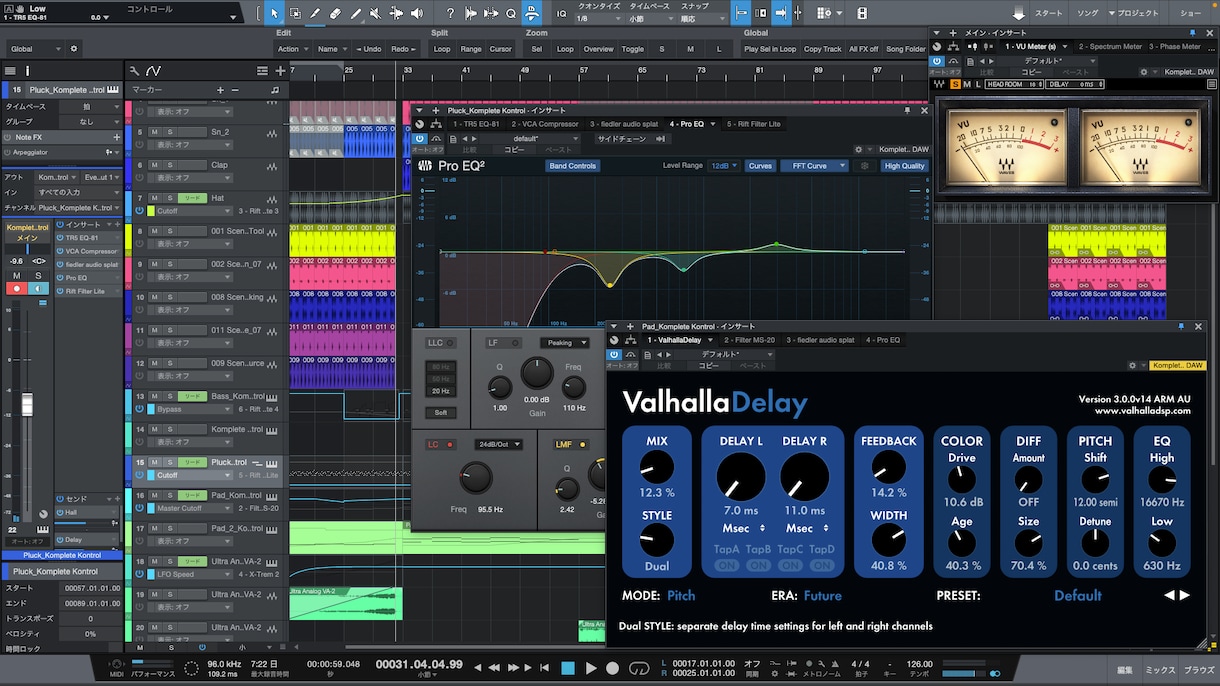Adjust the FEEDBACK knob in ValhallaDelay
Screen dimensions: 1220x686
(x=888, y=467)
